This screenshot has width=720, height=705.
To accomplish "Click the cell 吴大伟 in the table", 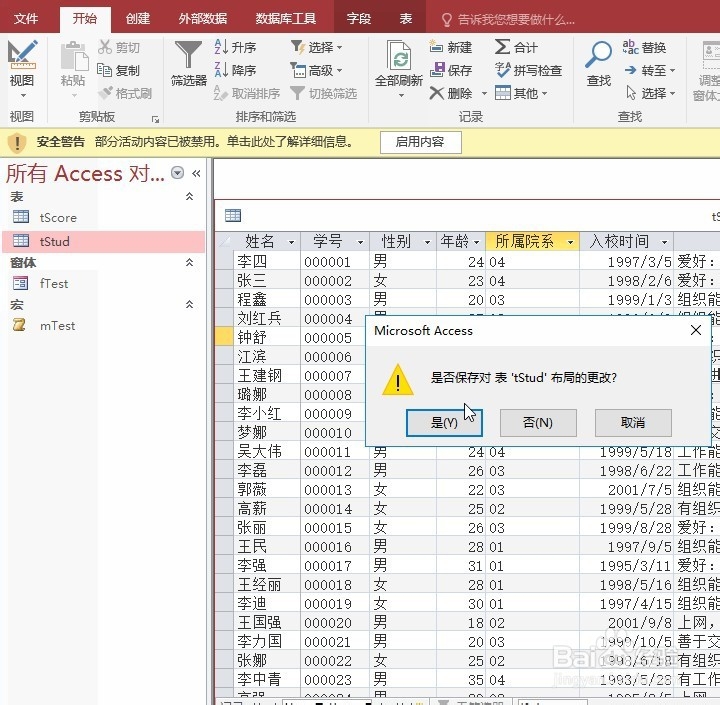I will pos(267,451).
